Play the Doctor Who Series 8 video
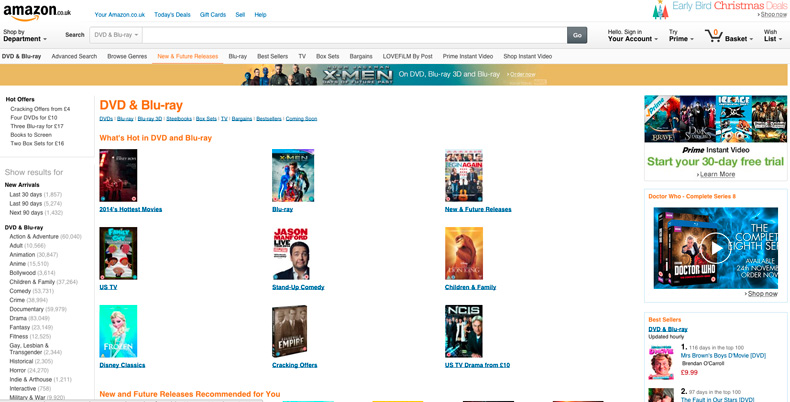This screenshot has width=790, height=402. tap(714, 247)
